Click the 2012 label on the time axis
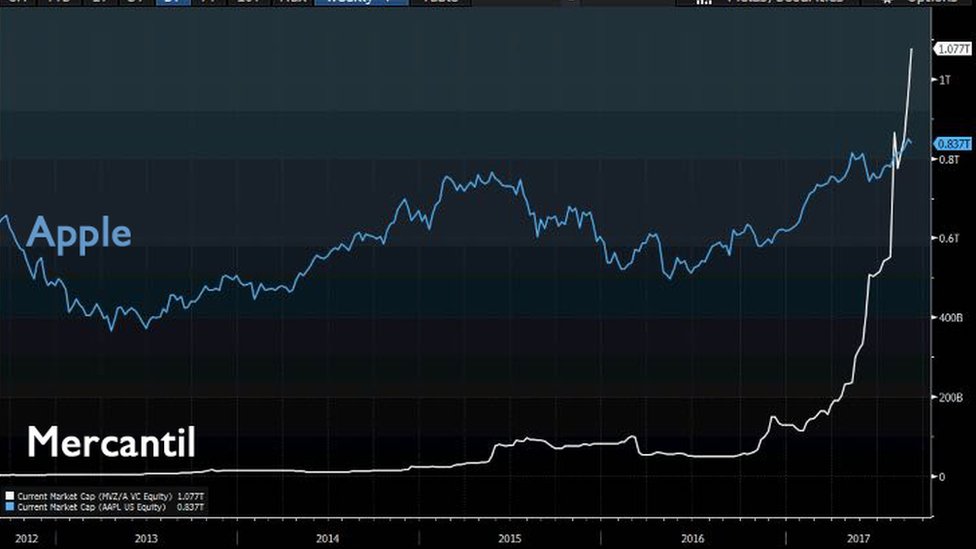 pos(27,538)
